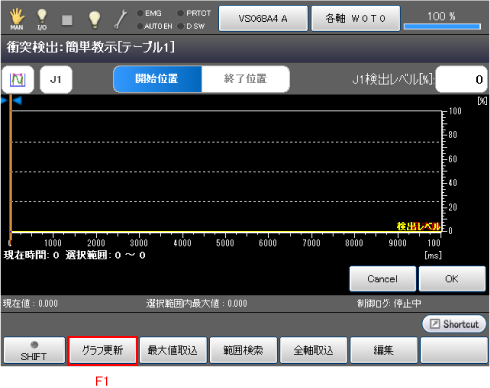Click the 選択範囲: 0 ～ 0 text
Screen dimensions: 490x388
(x=105, y=255)
